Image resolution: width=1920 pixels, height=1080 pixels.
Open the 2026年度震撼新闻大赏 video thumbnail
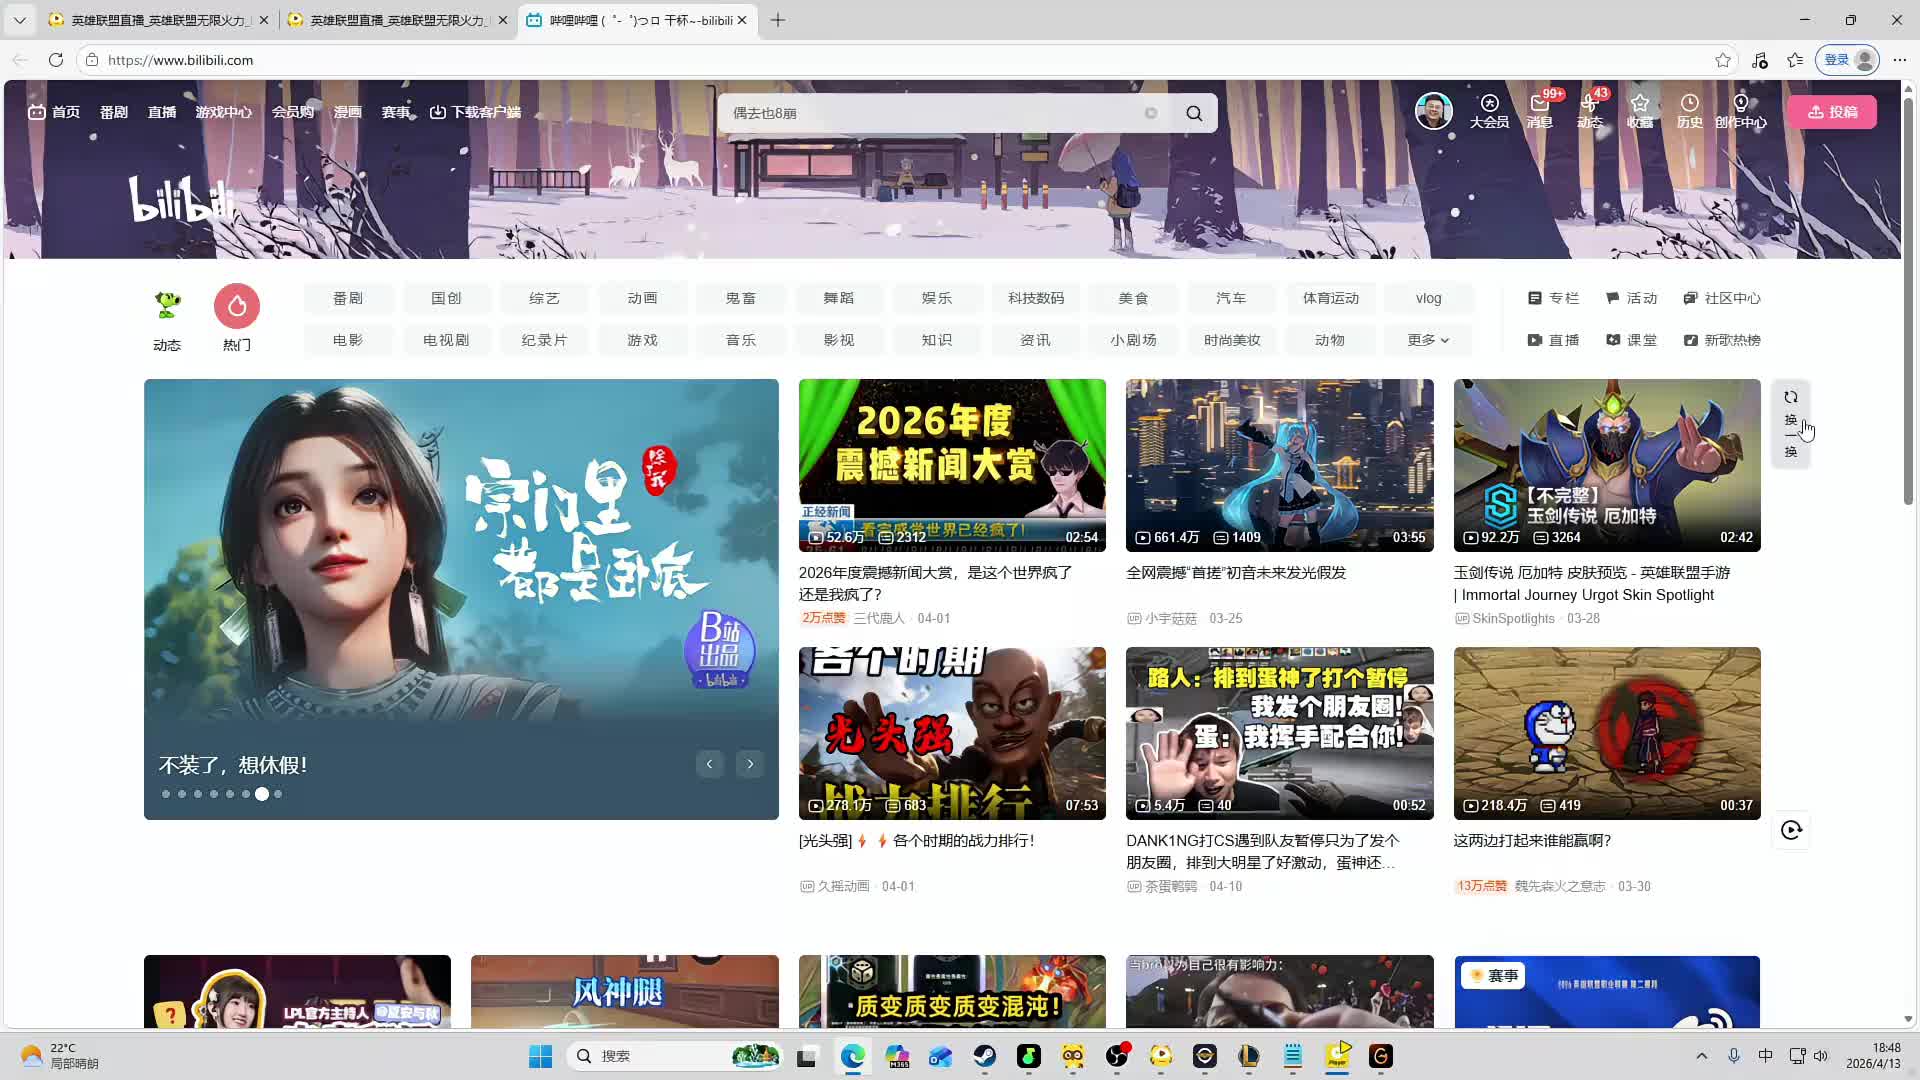952,465
